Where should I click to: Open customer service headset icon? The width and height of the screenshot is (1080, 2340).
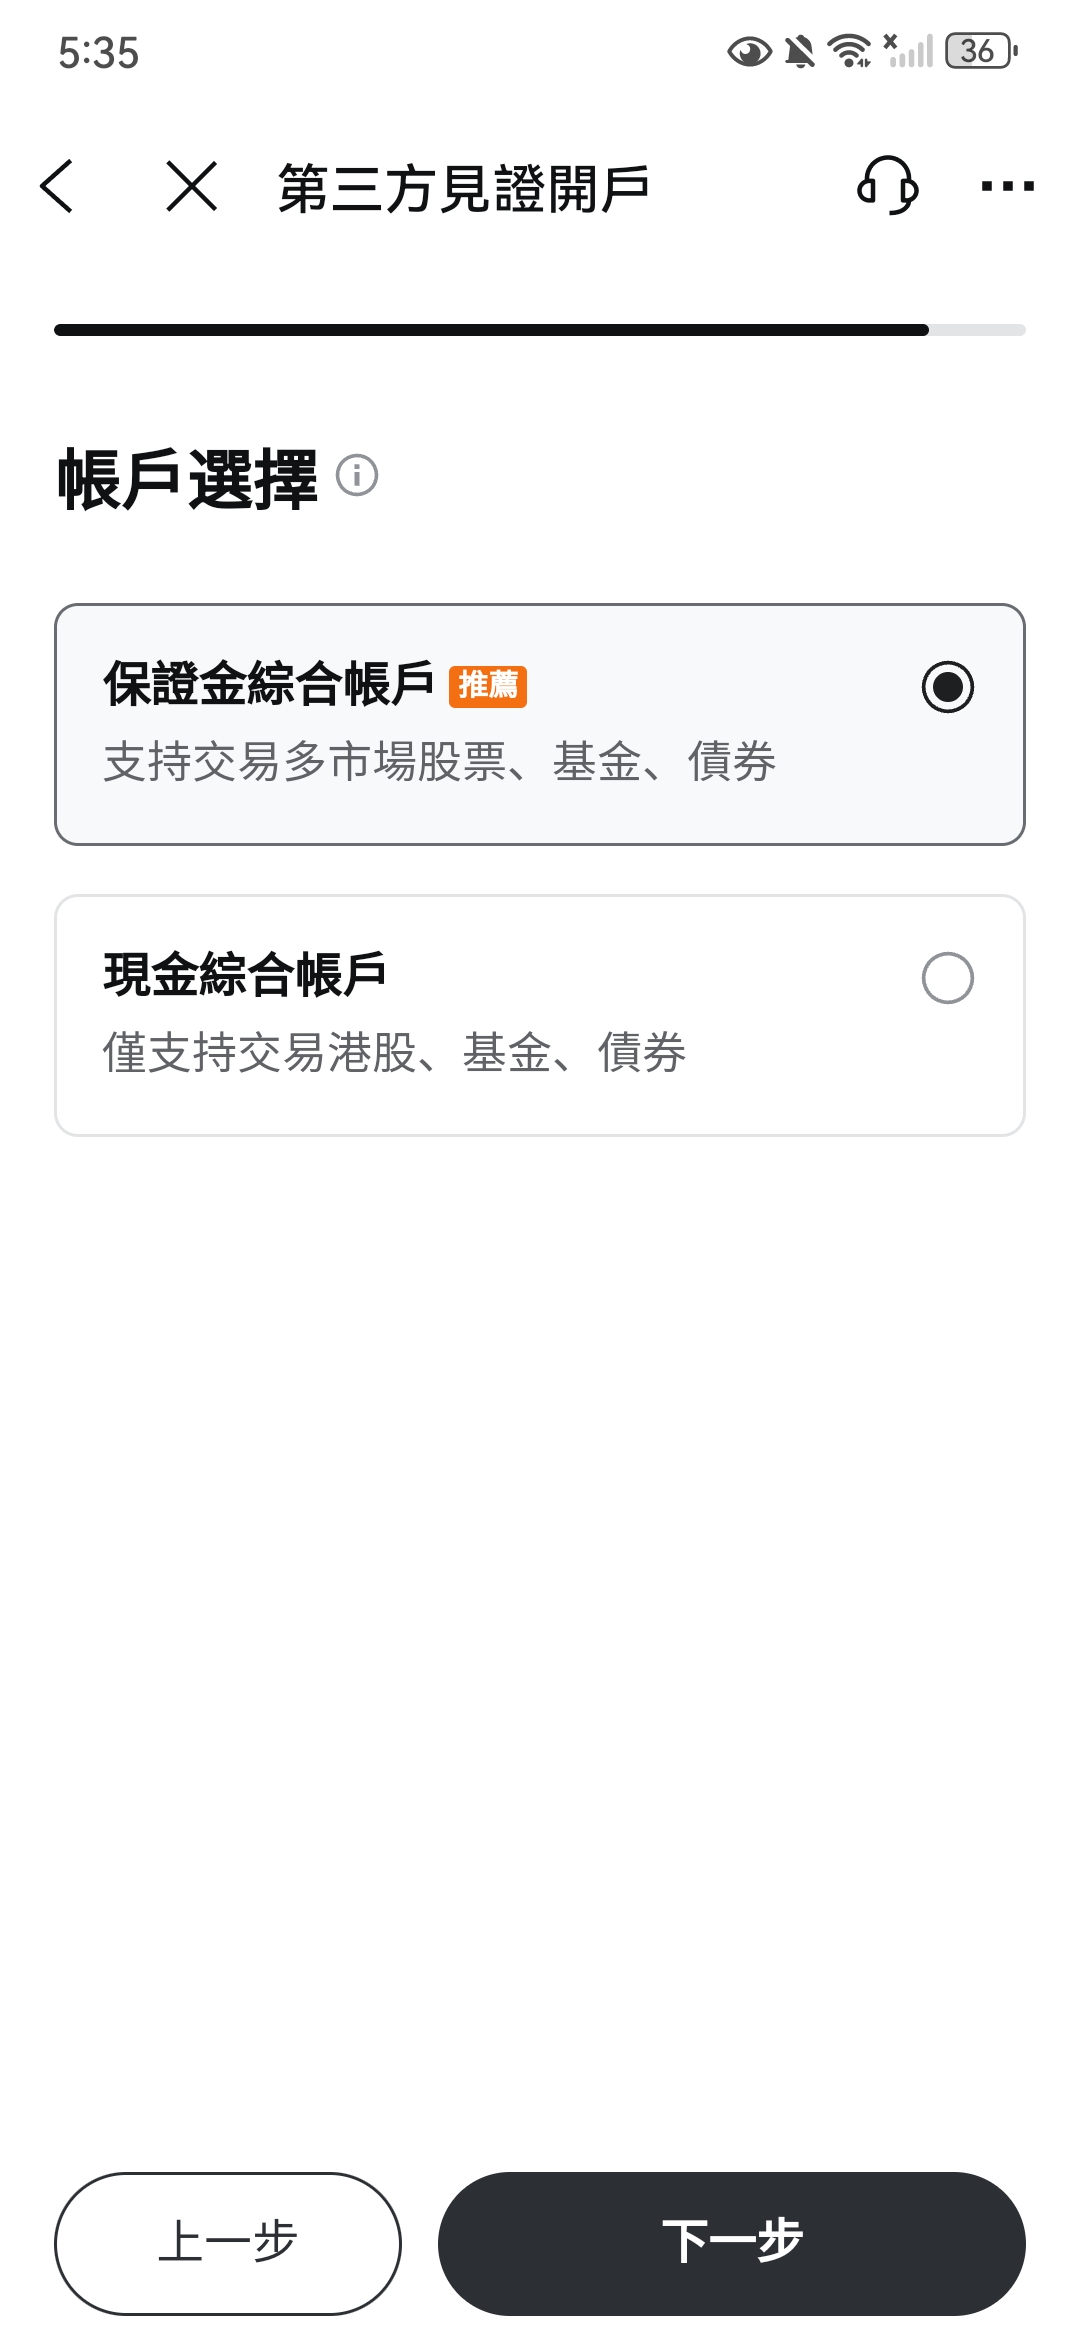pyautogui.click(x=888, y=185)
